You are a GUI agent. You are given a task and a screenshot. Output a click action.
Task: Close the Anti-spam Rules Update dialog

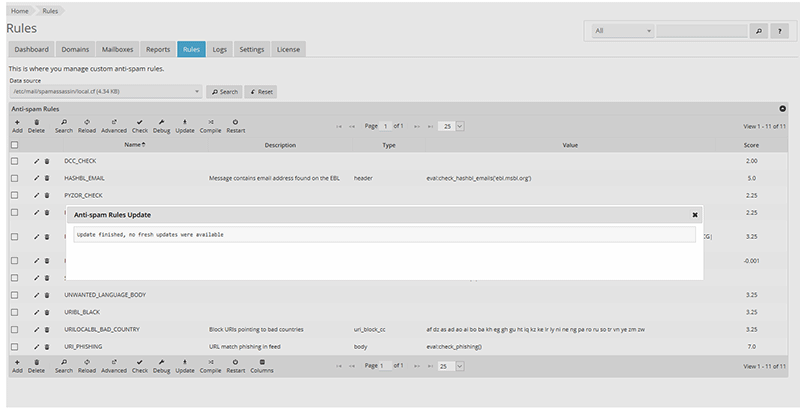pyautogui.click(x=695, y=215)
